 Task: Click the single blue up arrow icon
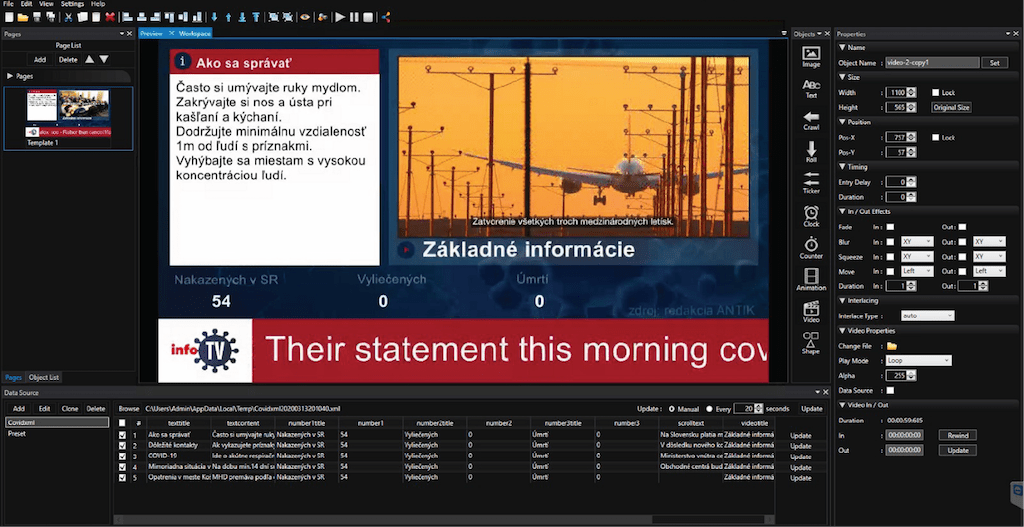229,17
